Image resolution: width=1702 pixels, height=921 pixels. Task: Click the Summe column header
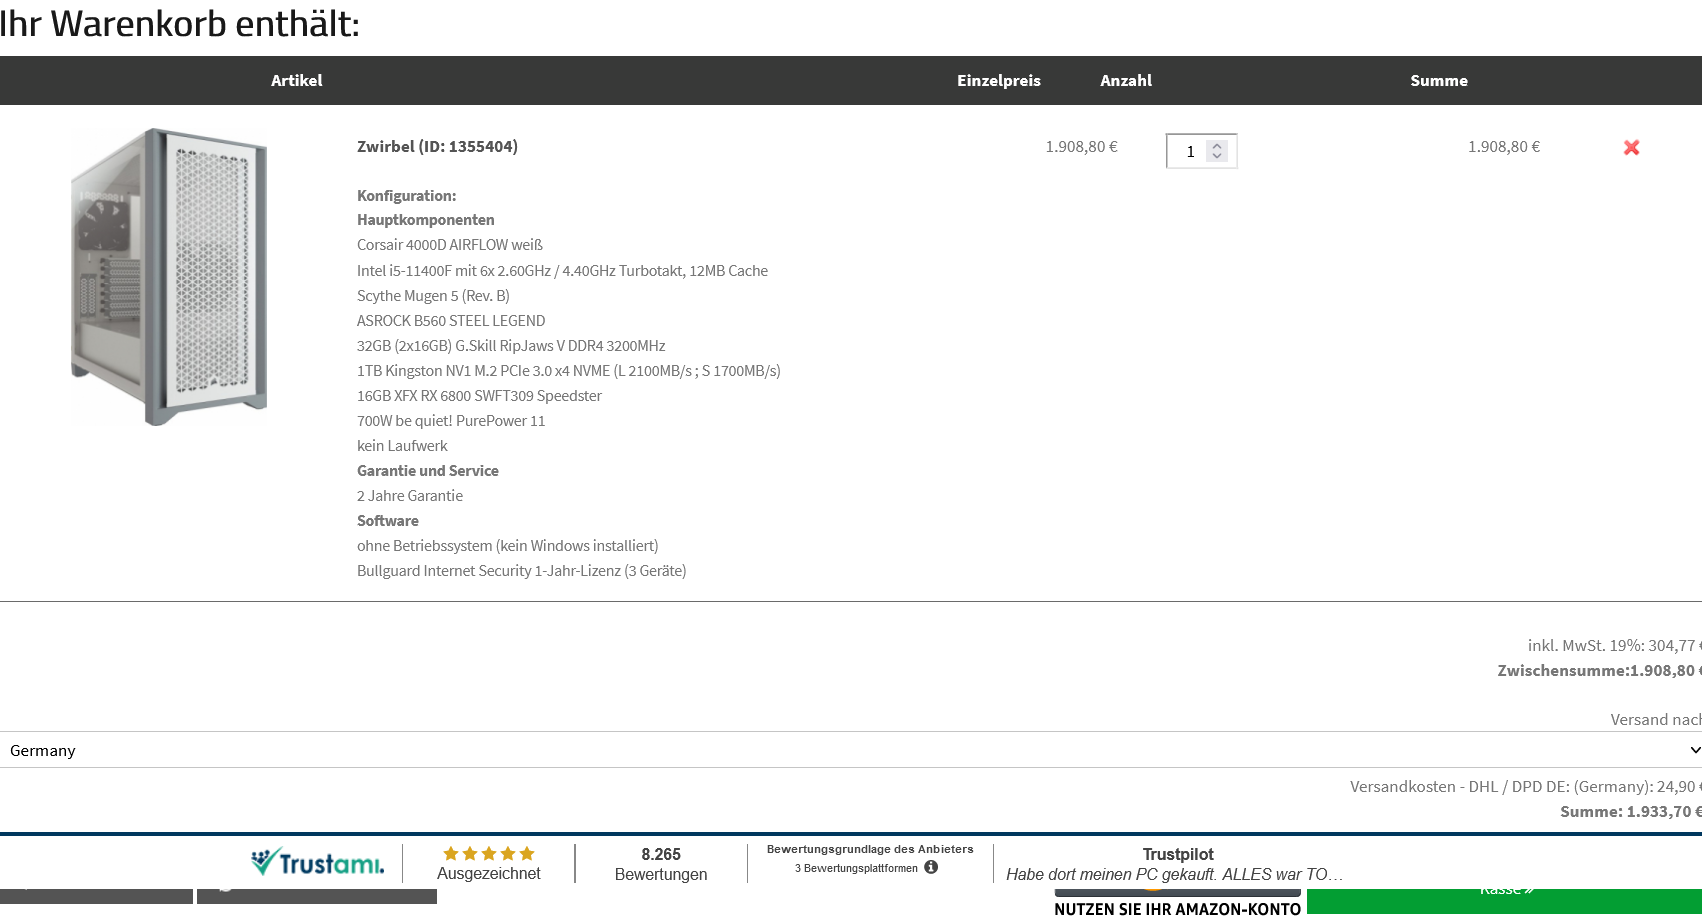click(x=1439, y=81)
